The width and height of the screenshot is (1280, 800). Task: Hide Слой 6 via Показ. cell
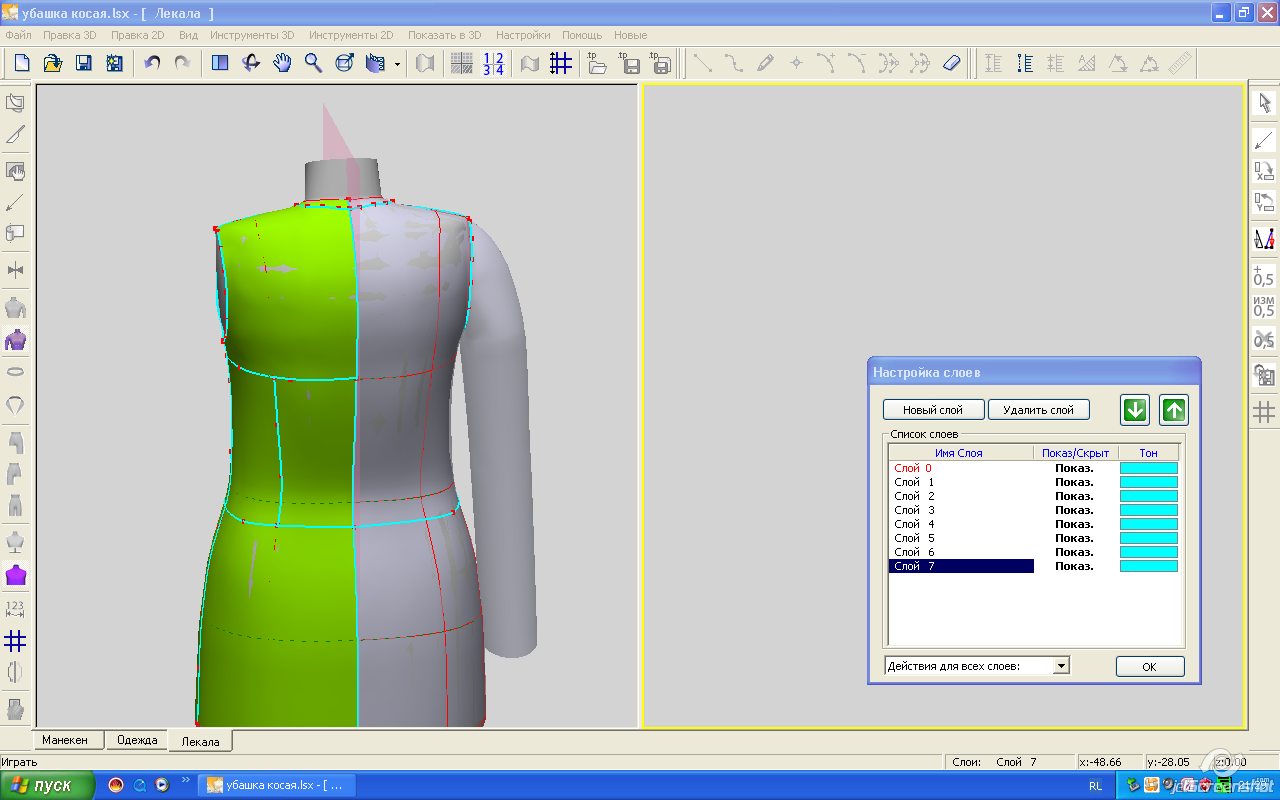(x=1074, y=552)
